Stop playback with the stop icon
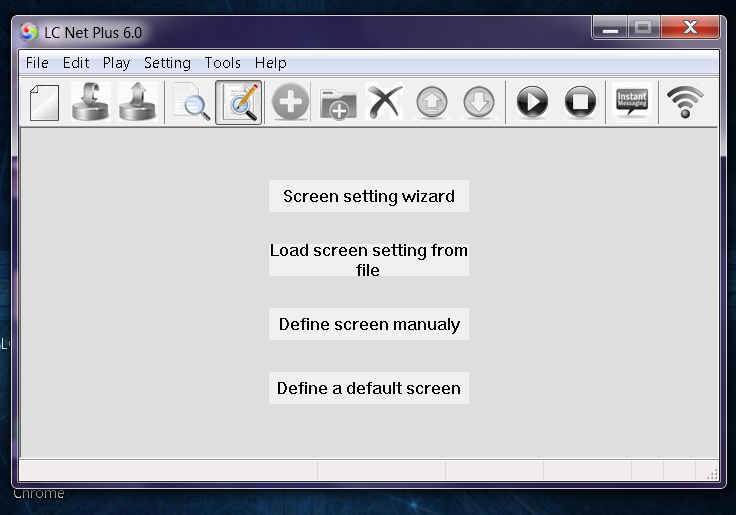The height and width of the screenshot is (515, 736). tap(580, 101)
